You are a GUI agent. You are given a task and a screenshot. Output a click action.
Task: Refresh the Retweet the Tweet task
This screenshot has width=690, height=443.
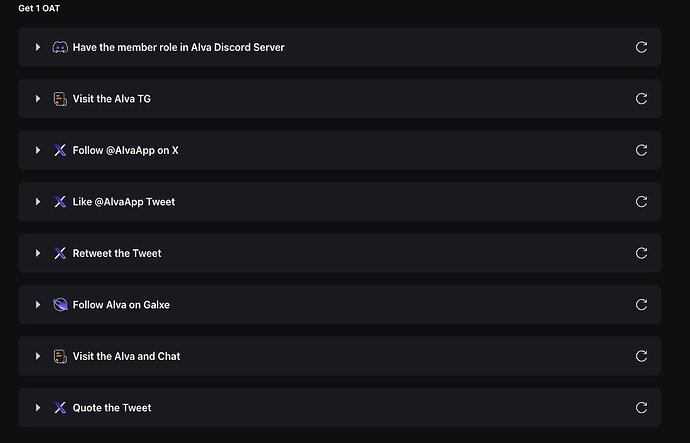pyautogui.click(x=641, y=253)
